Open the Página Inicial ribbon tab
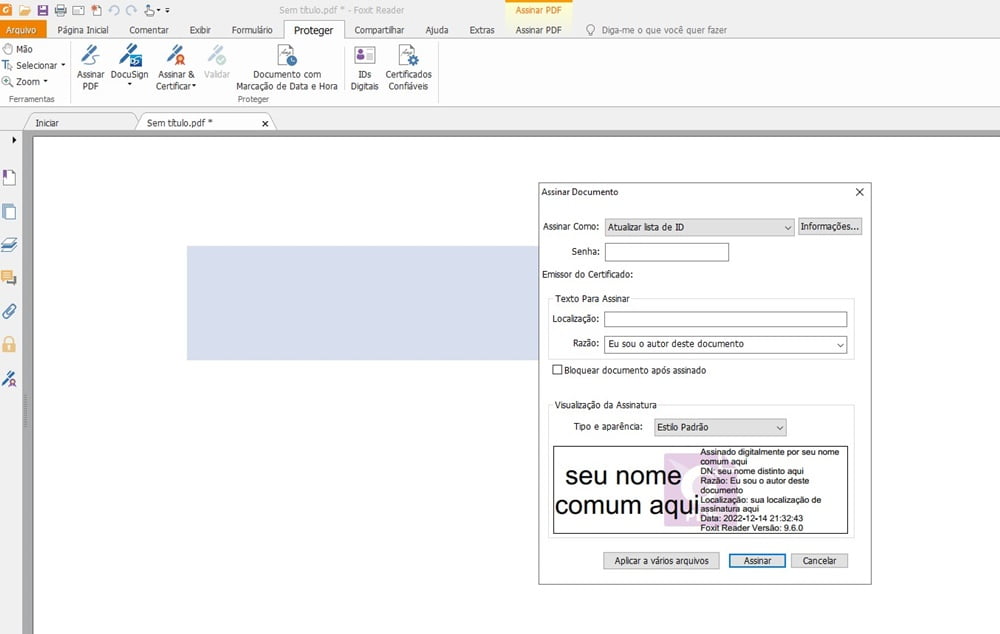The image size is (1000, 634). (x=83, y=30)
